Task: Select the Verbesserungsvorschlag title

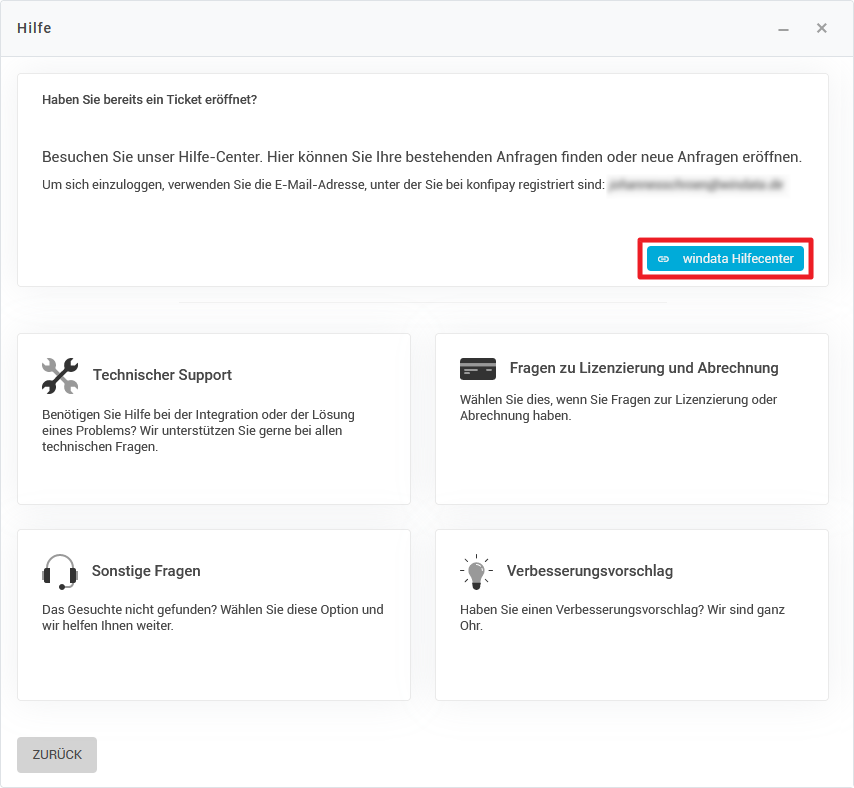Action: tap(589, 571)
